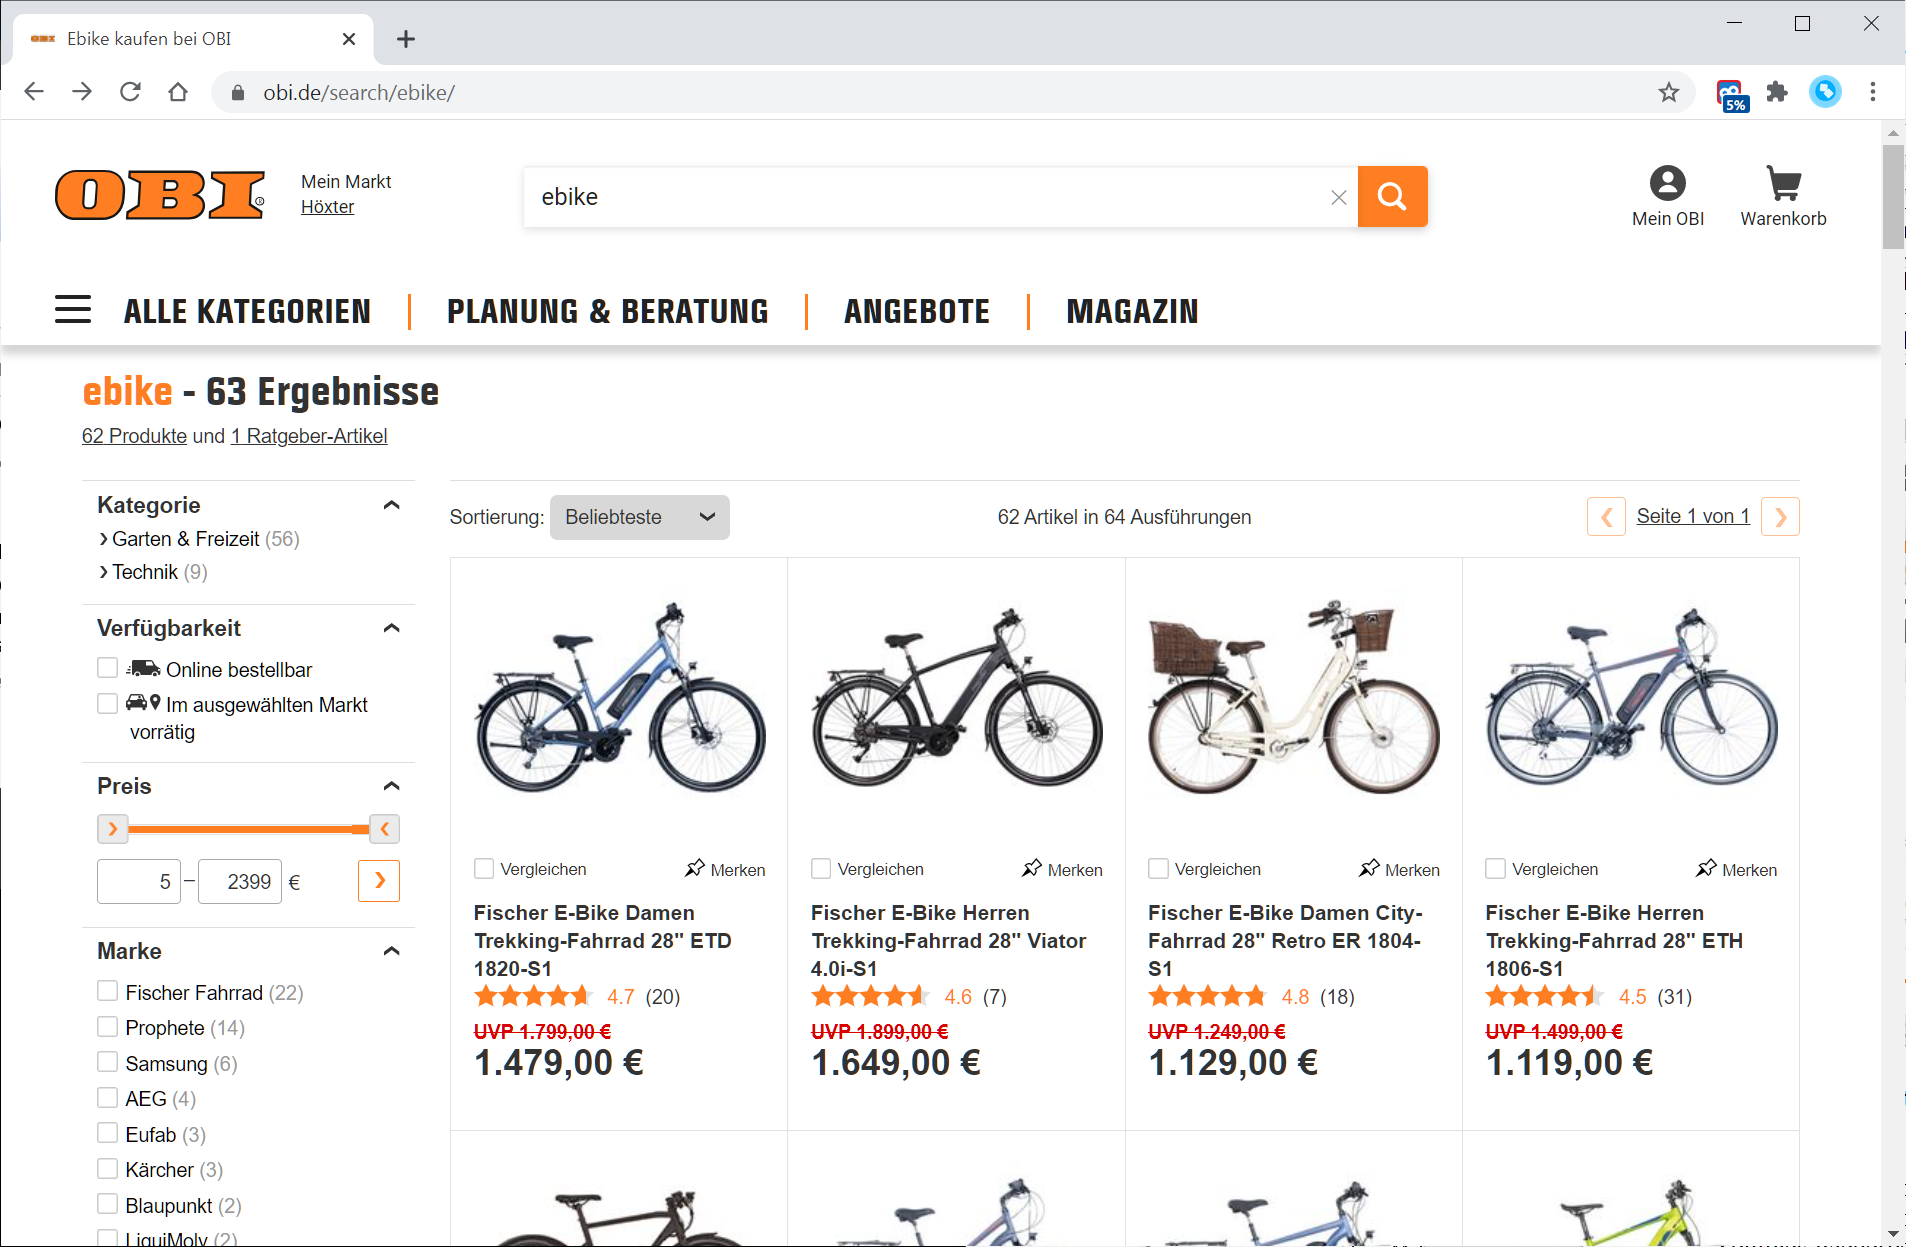This screenshot has height=1247, width=1906.
Task: Bookmark this page with the star icon
Action: pos(1669,93)
